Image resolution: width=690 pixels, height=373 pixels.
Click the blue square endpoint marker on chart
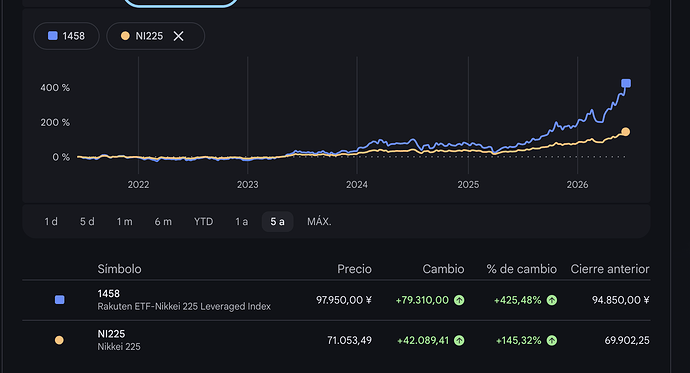(x=626, y=83)
